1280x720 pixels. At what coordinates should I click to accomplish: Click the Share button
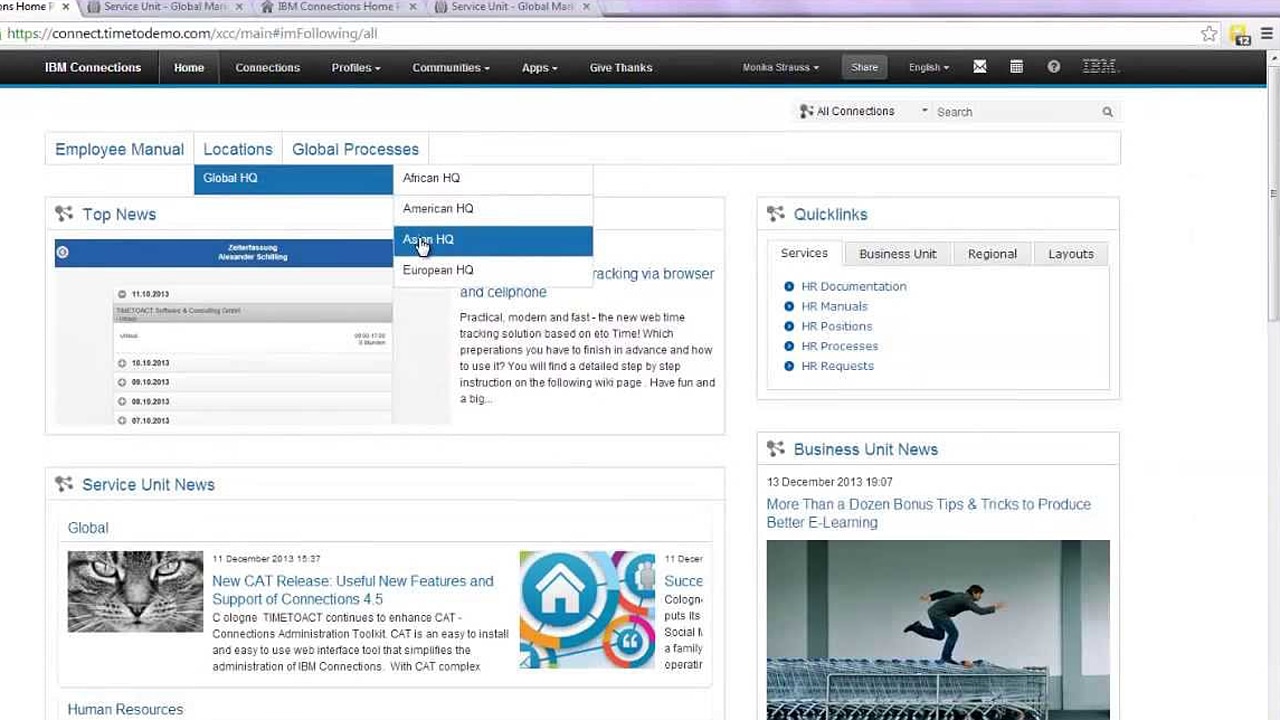pyautogui.click(x=864, y=68)
